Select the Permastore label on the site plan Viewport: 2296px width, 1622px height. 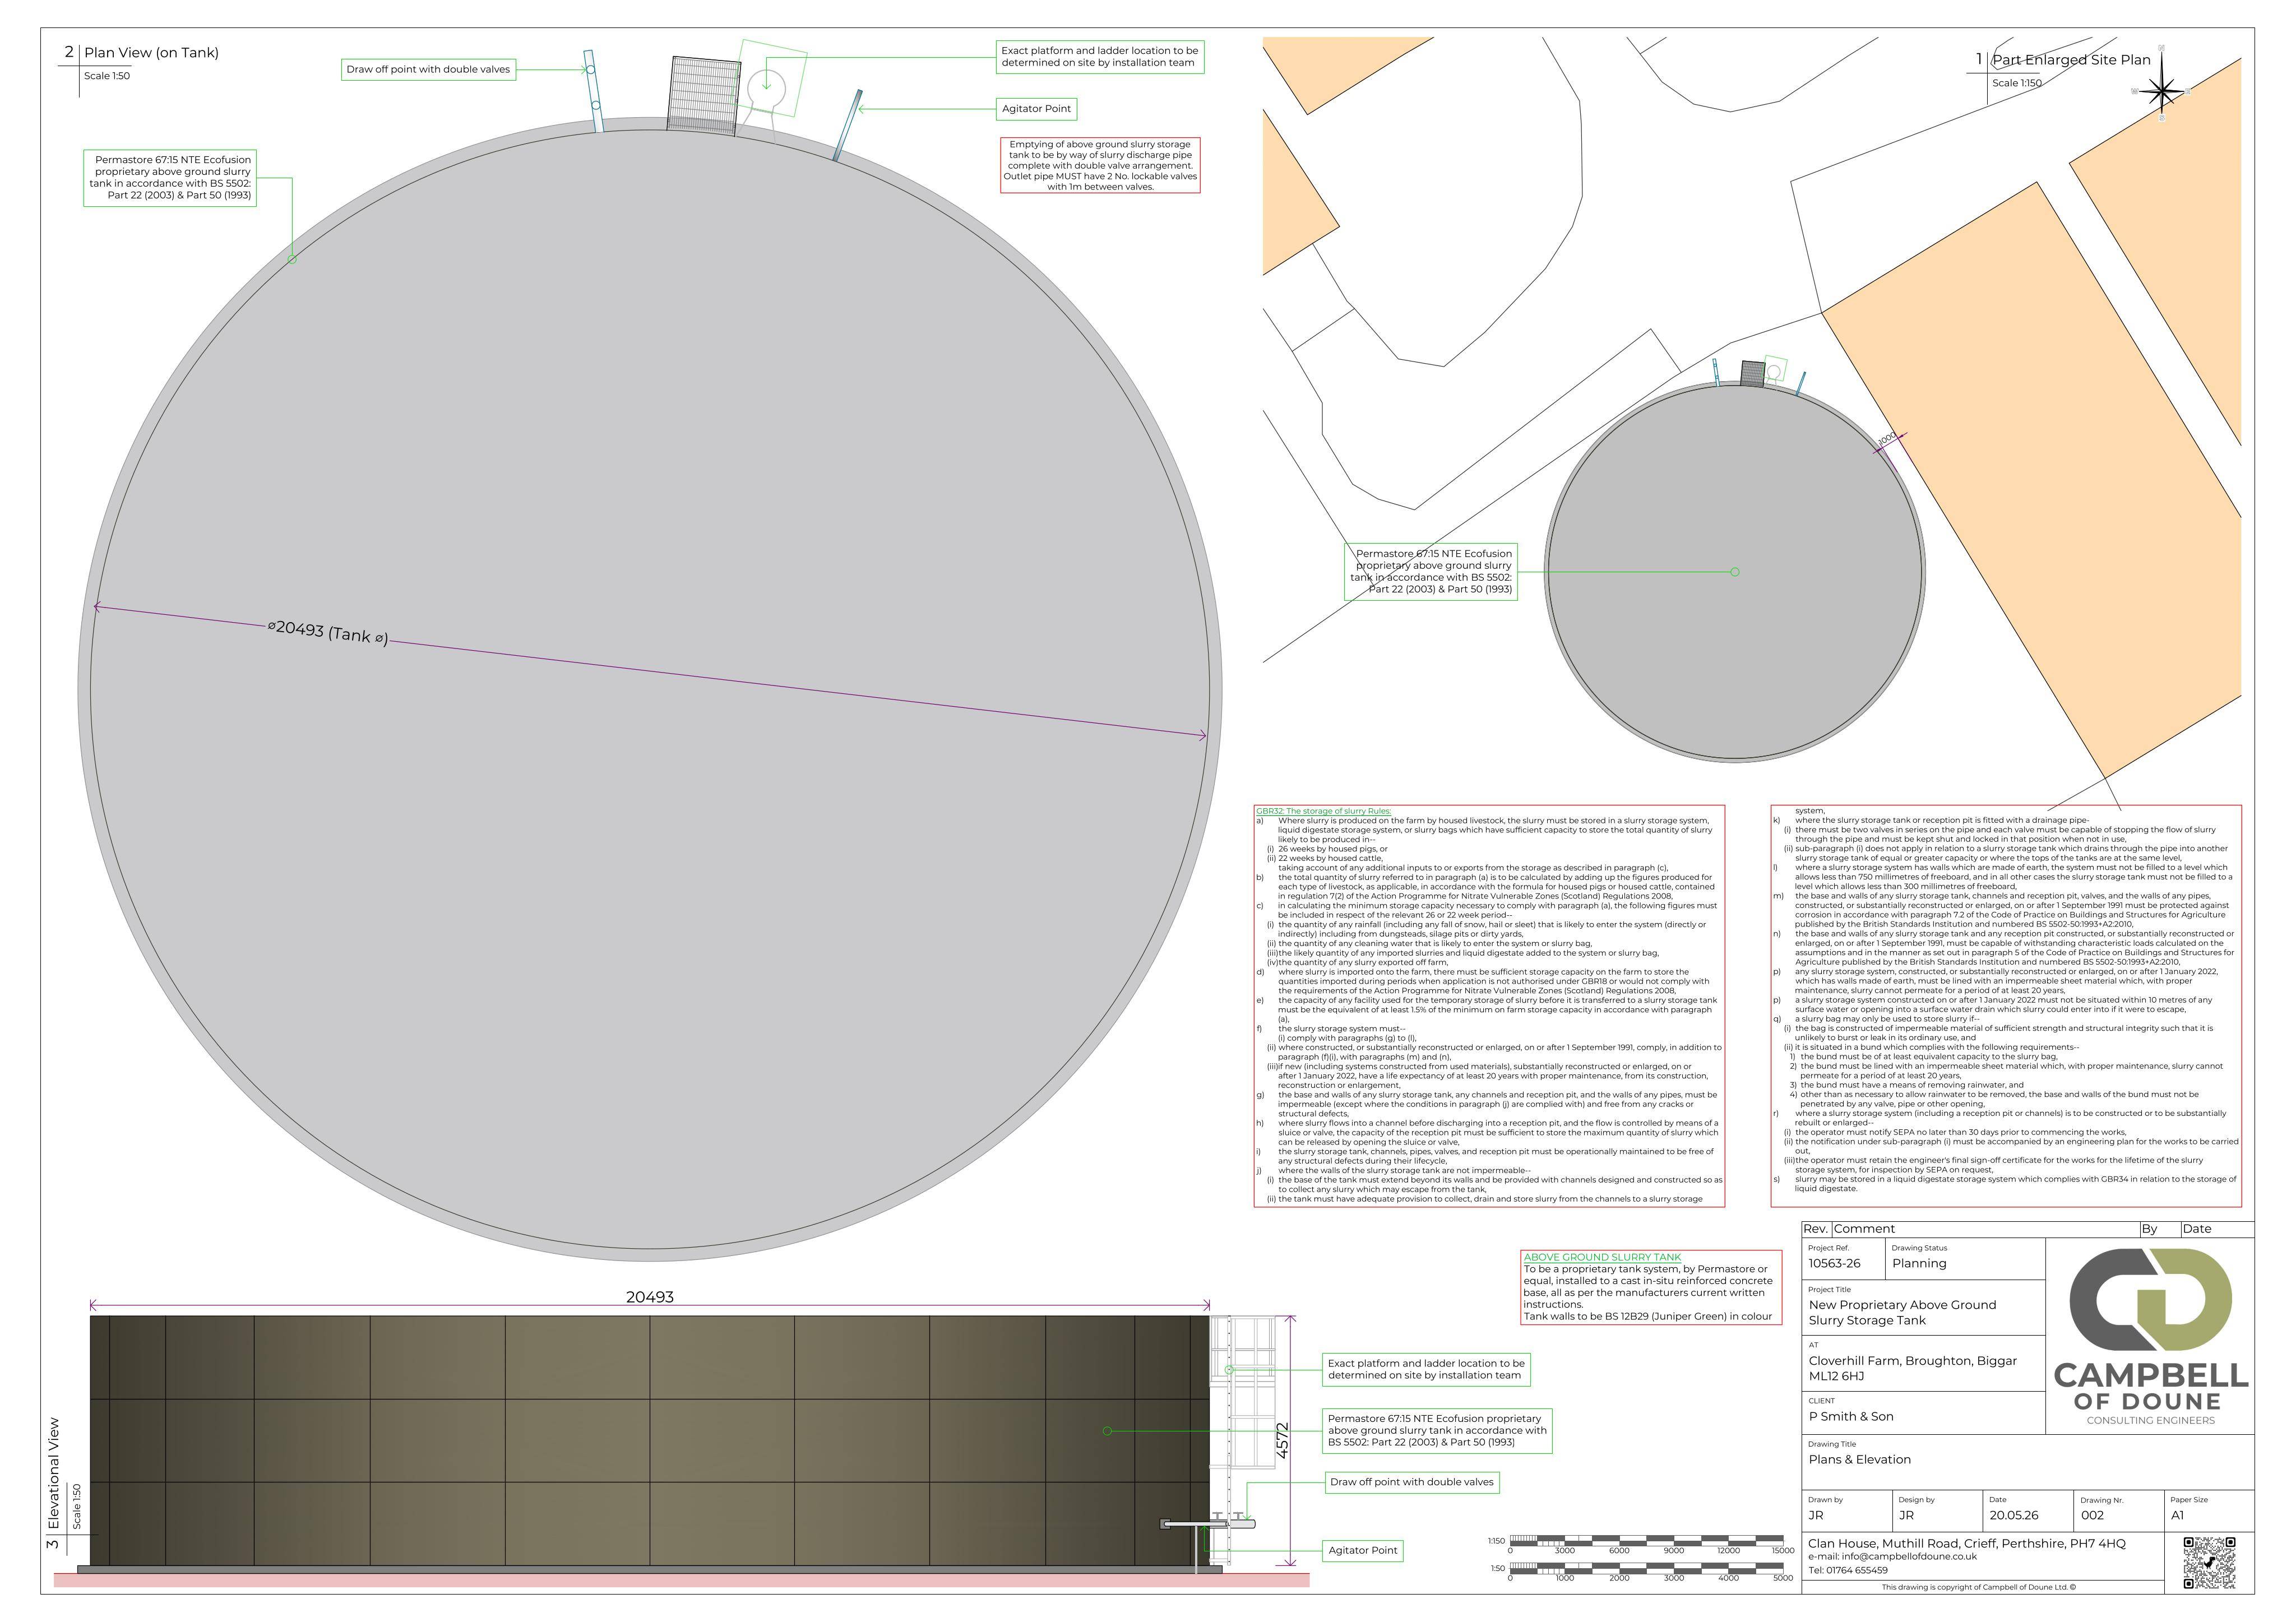pyautogui.click(x=1431, y=571)
